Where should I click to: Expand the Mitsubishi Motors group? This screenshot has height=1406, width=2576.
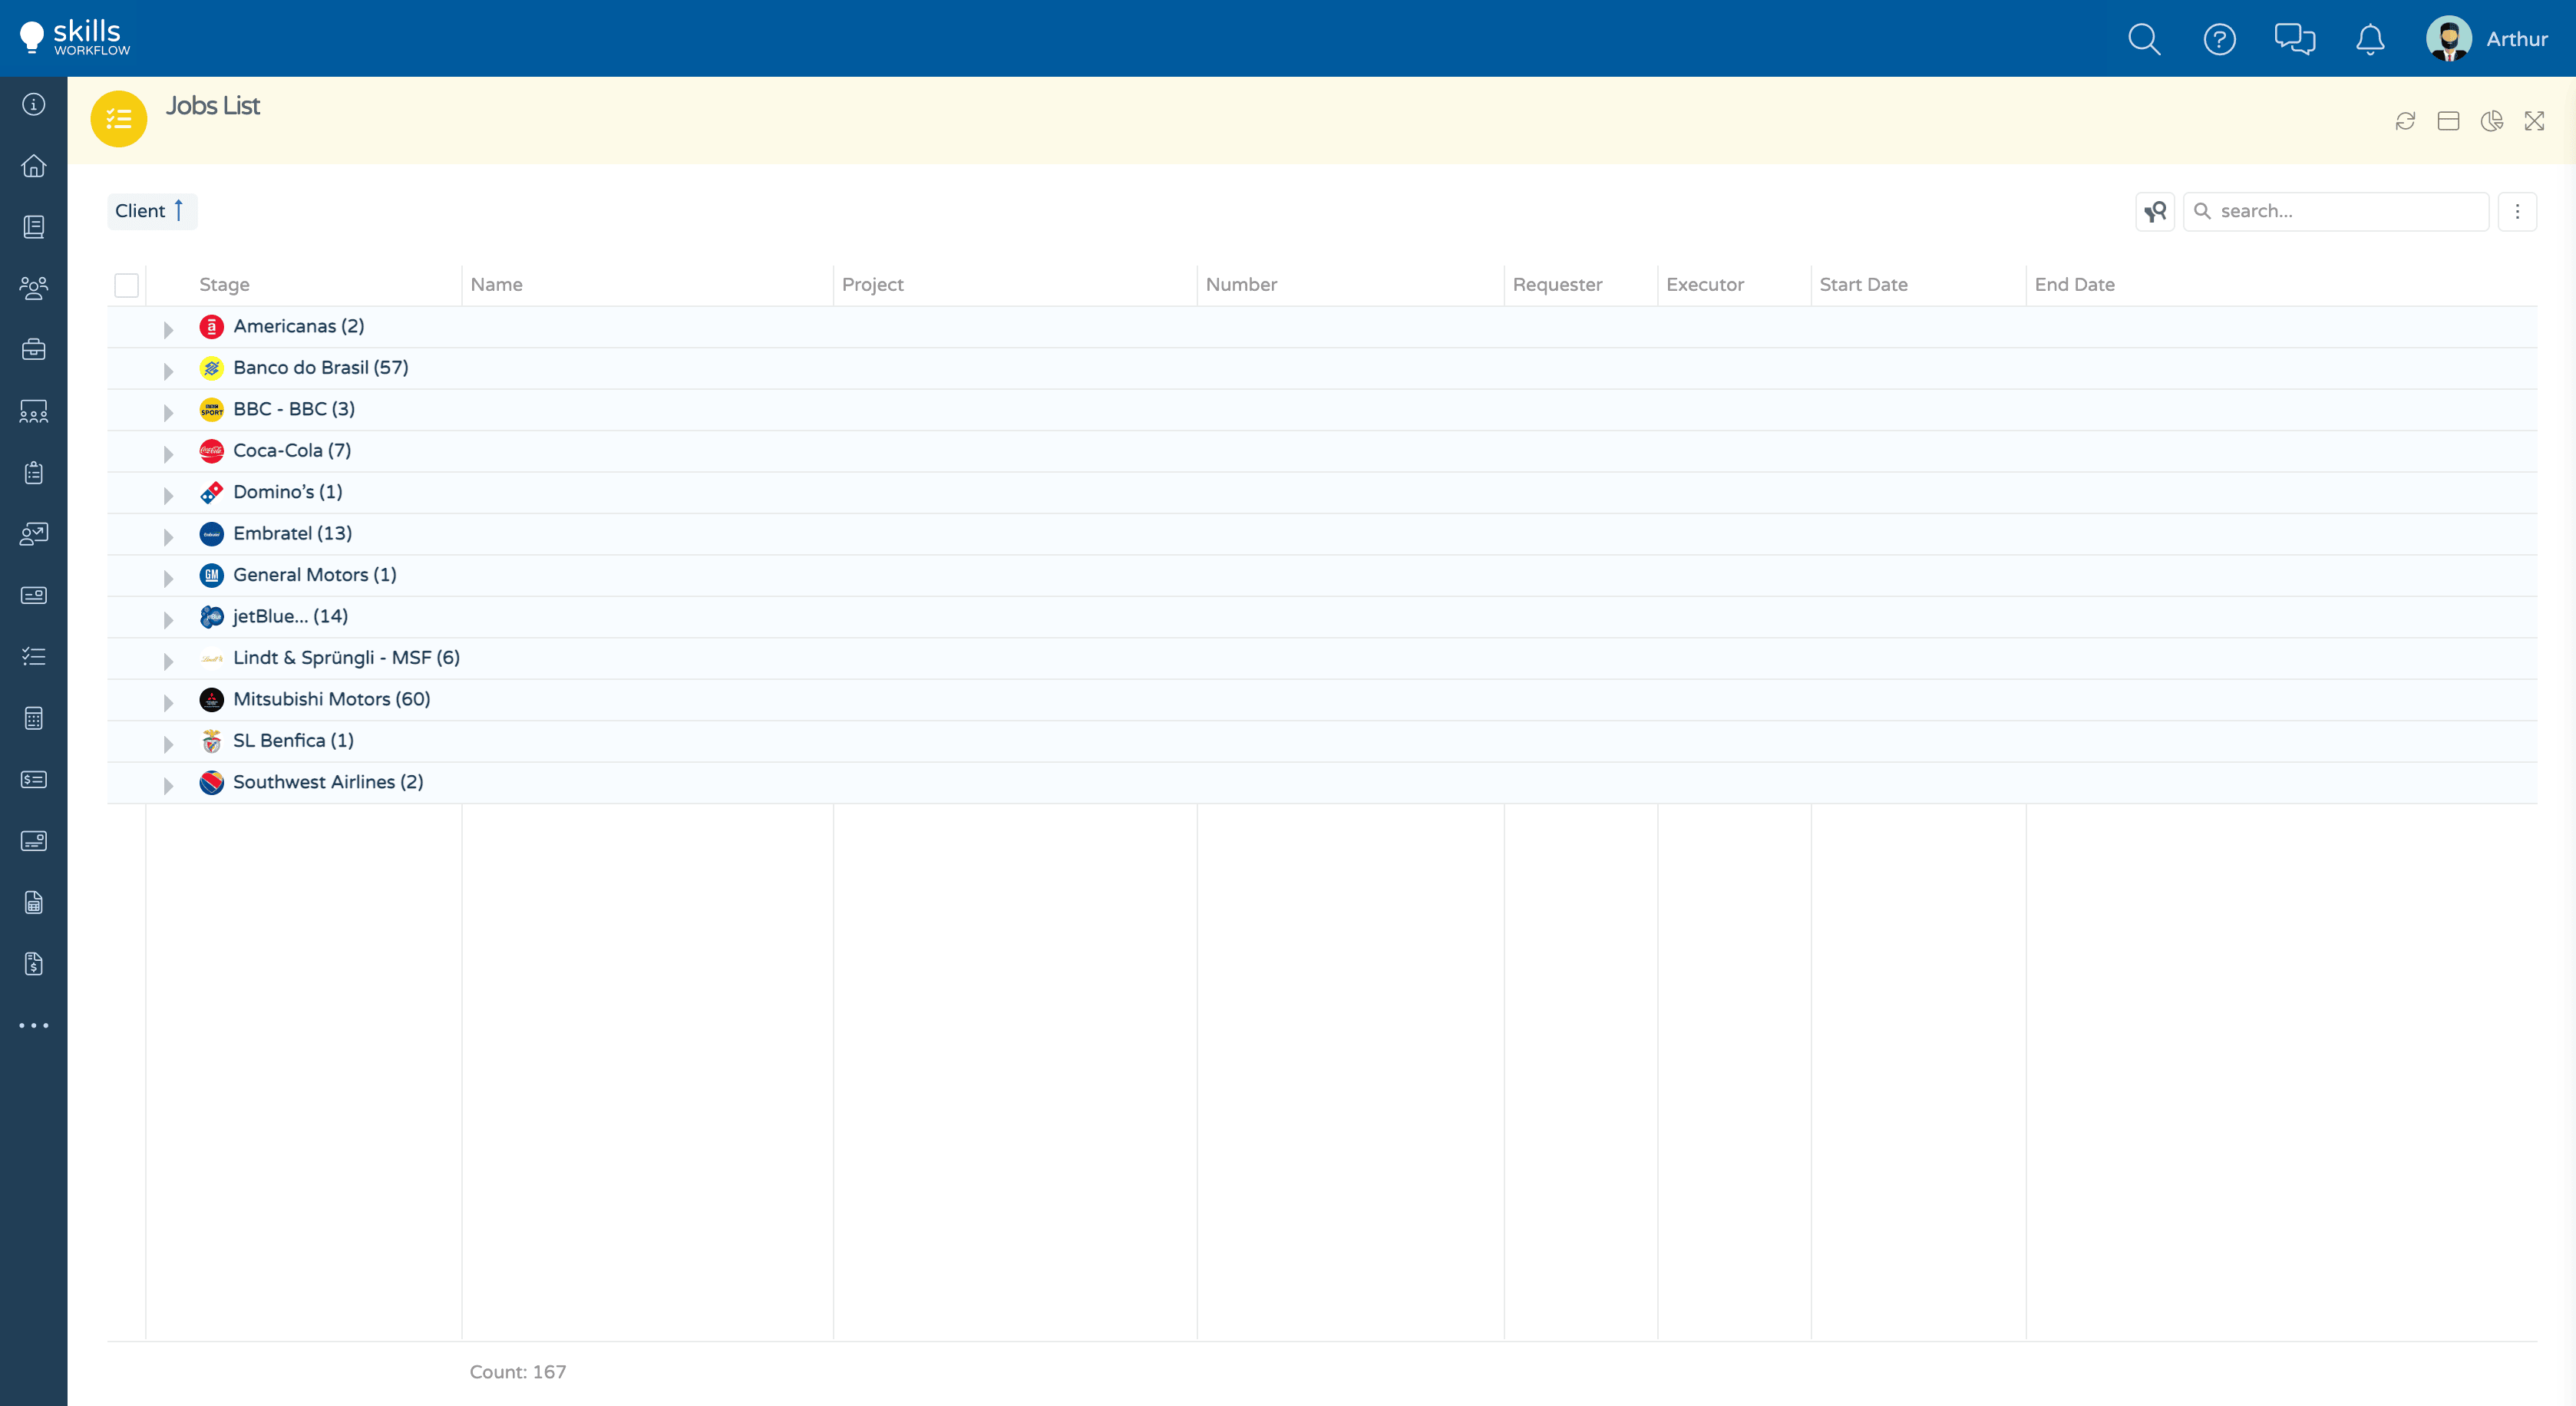click(168, 702)
